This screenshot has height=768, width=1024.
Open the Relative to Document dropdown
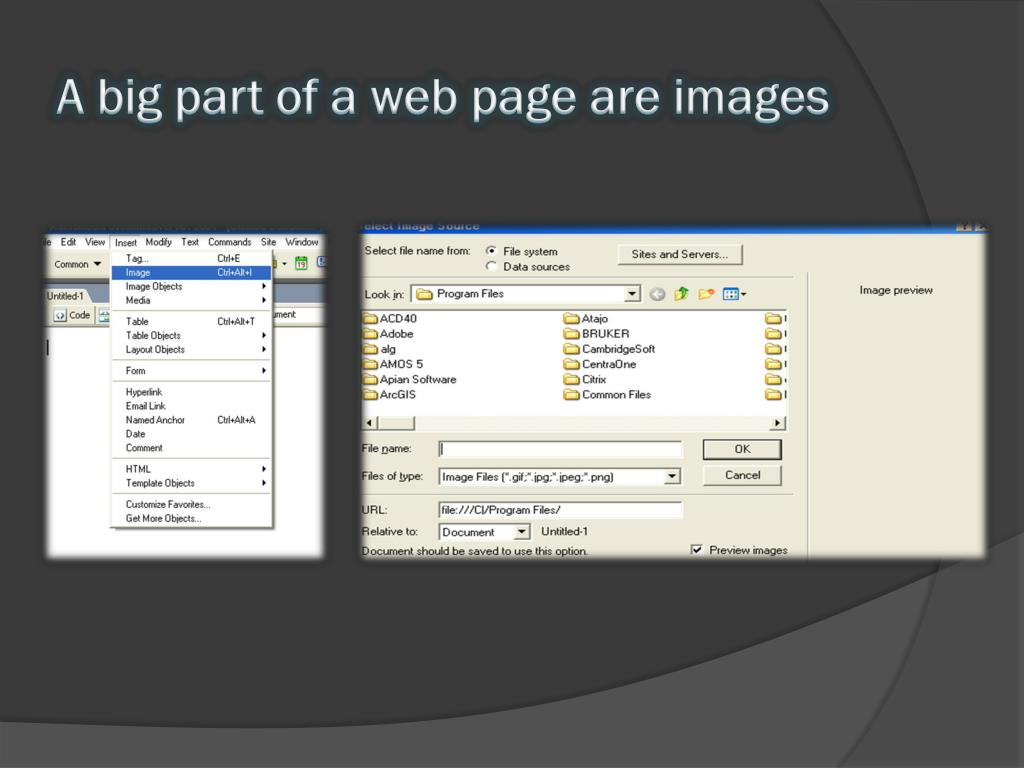[521, 532]
